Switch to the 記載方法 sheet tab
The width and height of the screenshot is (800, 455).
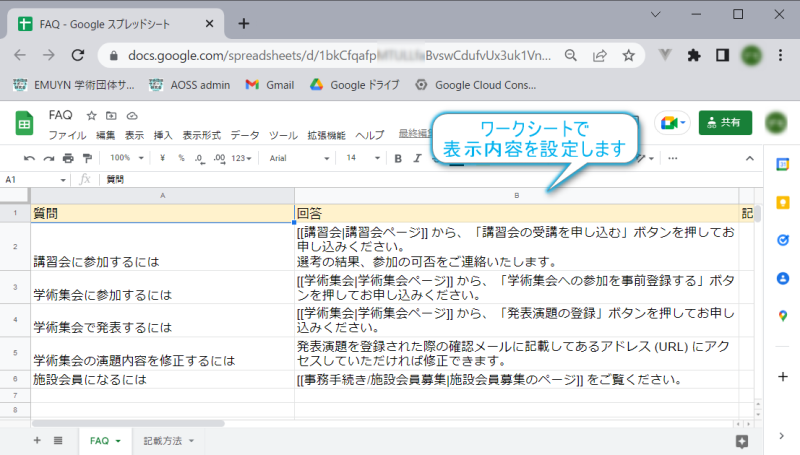click(x=162, y=440)
